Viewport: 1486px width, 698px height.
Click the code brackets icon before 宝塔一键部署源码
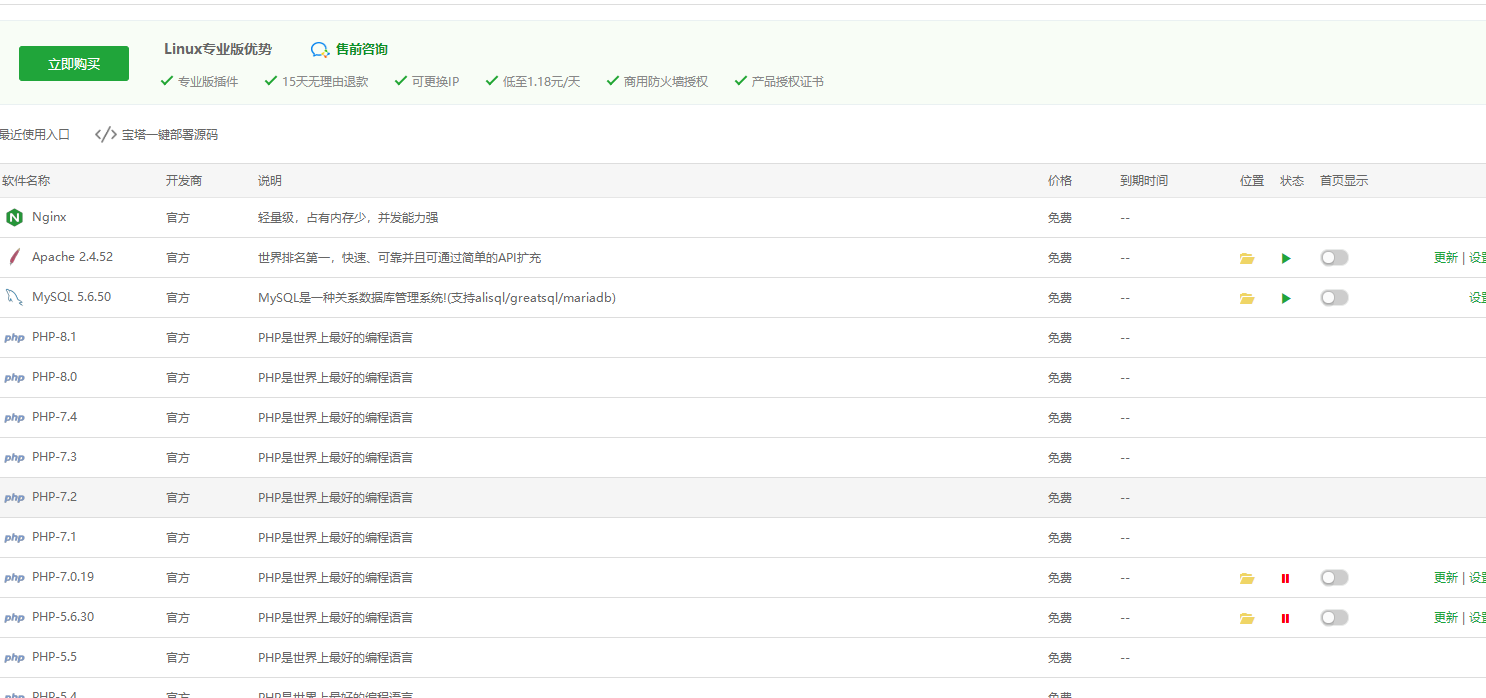pyautogui.click(x=106, y=134)
